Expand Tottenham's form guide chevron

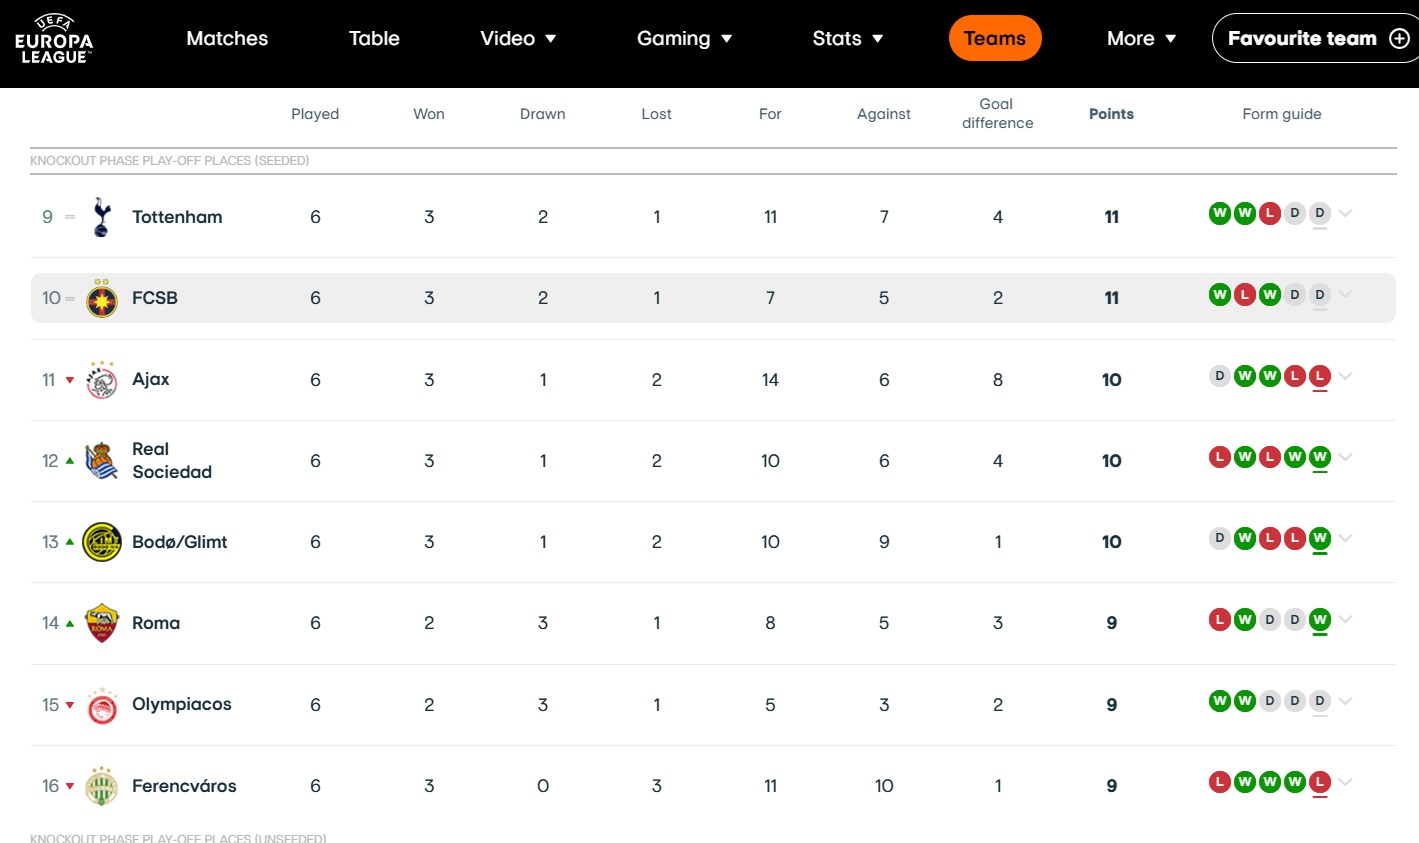point(1345,213)
